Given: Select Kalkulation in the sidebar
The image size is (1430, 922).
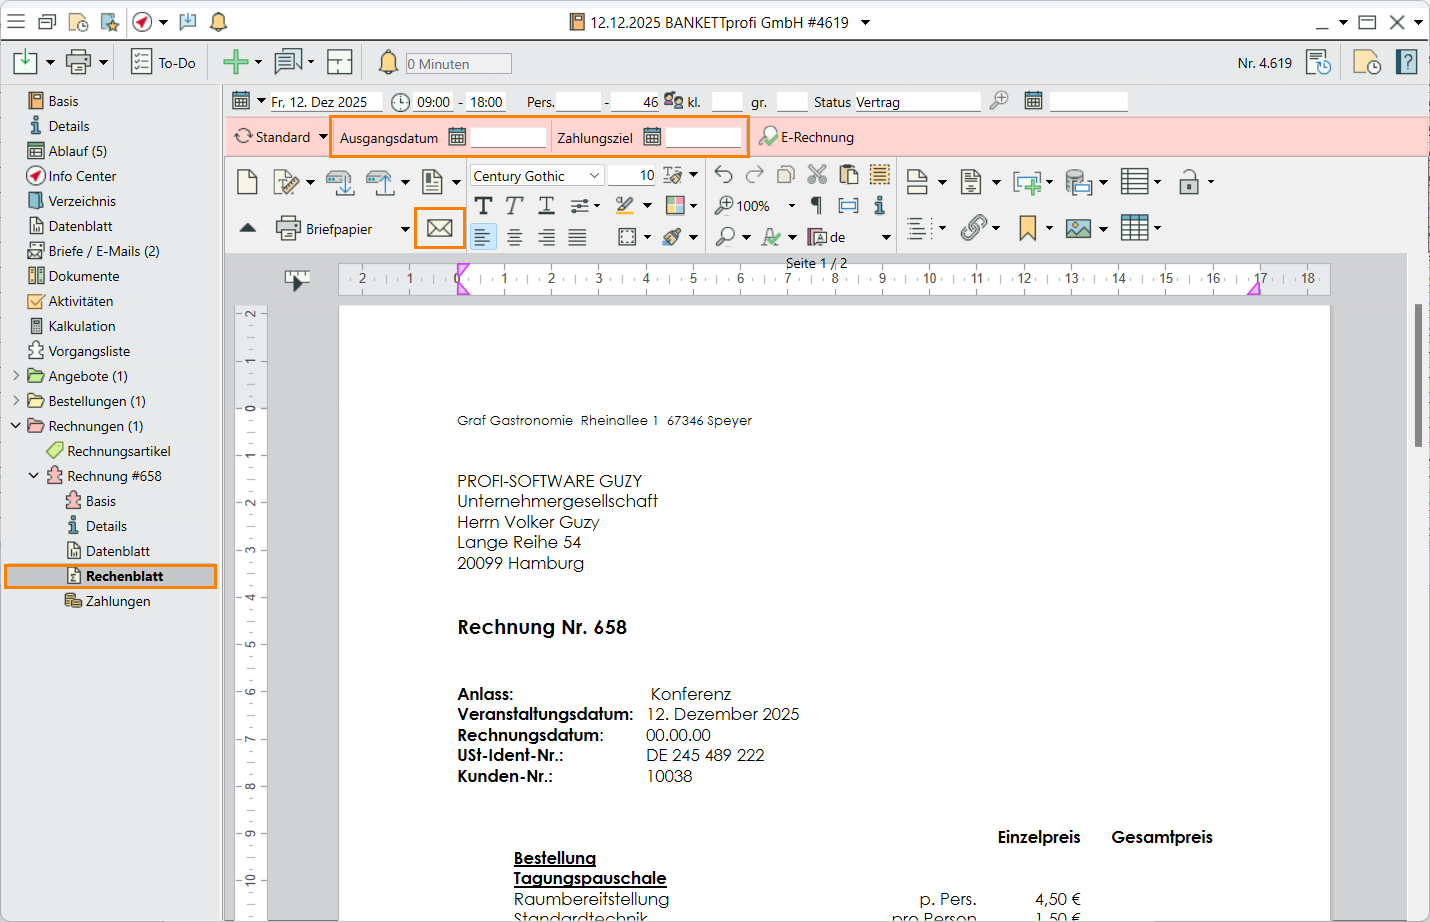Looking at the screenshot, I should click(82, 326).
